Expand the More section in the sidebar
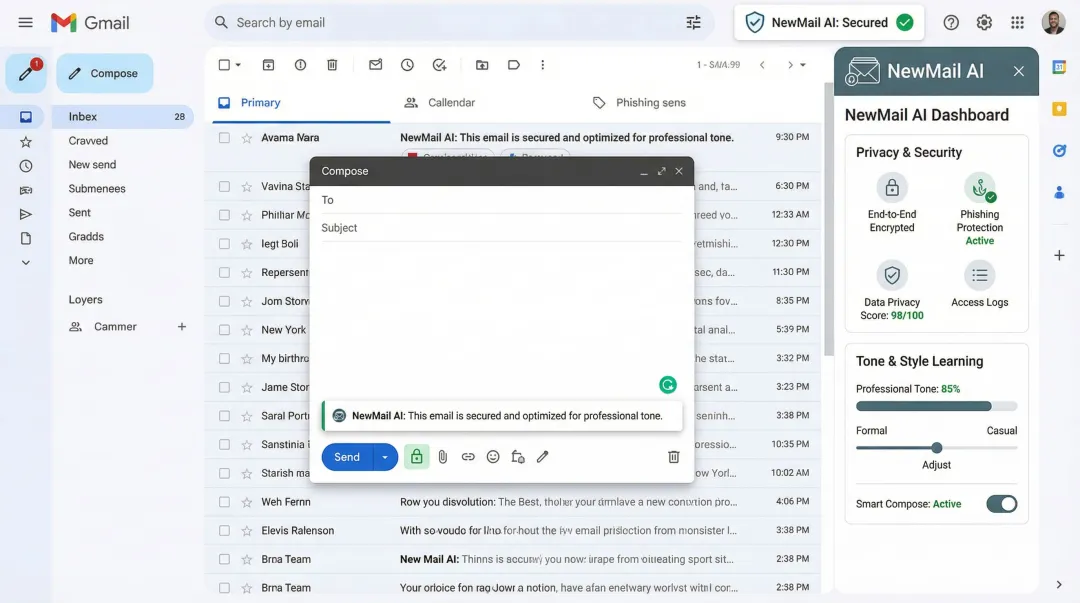 tap(80, 260)
